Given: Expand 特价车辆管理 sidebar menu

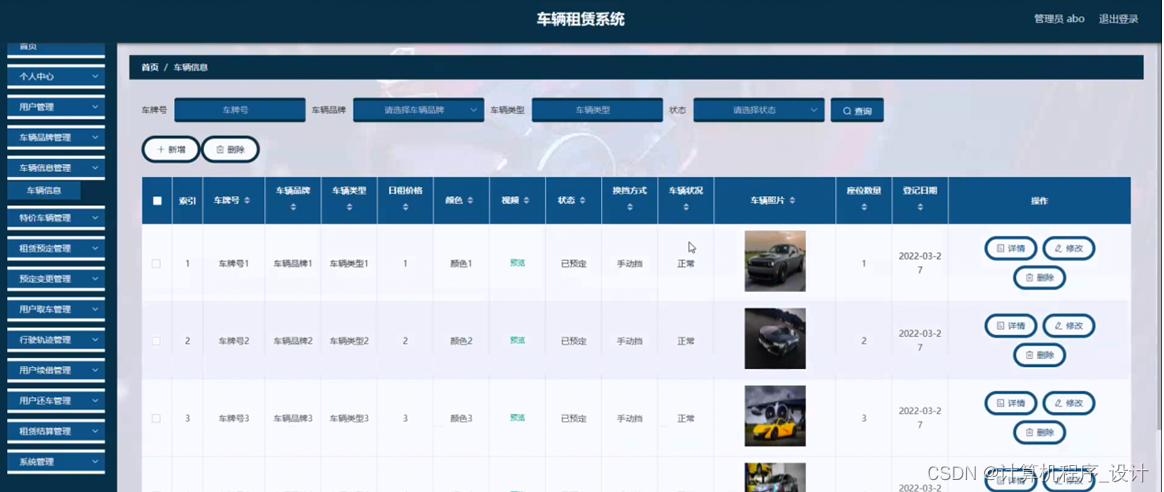Looking at the screenshot, I should (x=56, y=218).
